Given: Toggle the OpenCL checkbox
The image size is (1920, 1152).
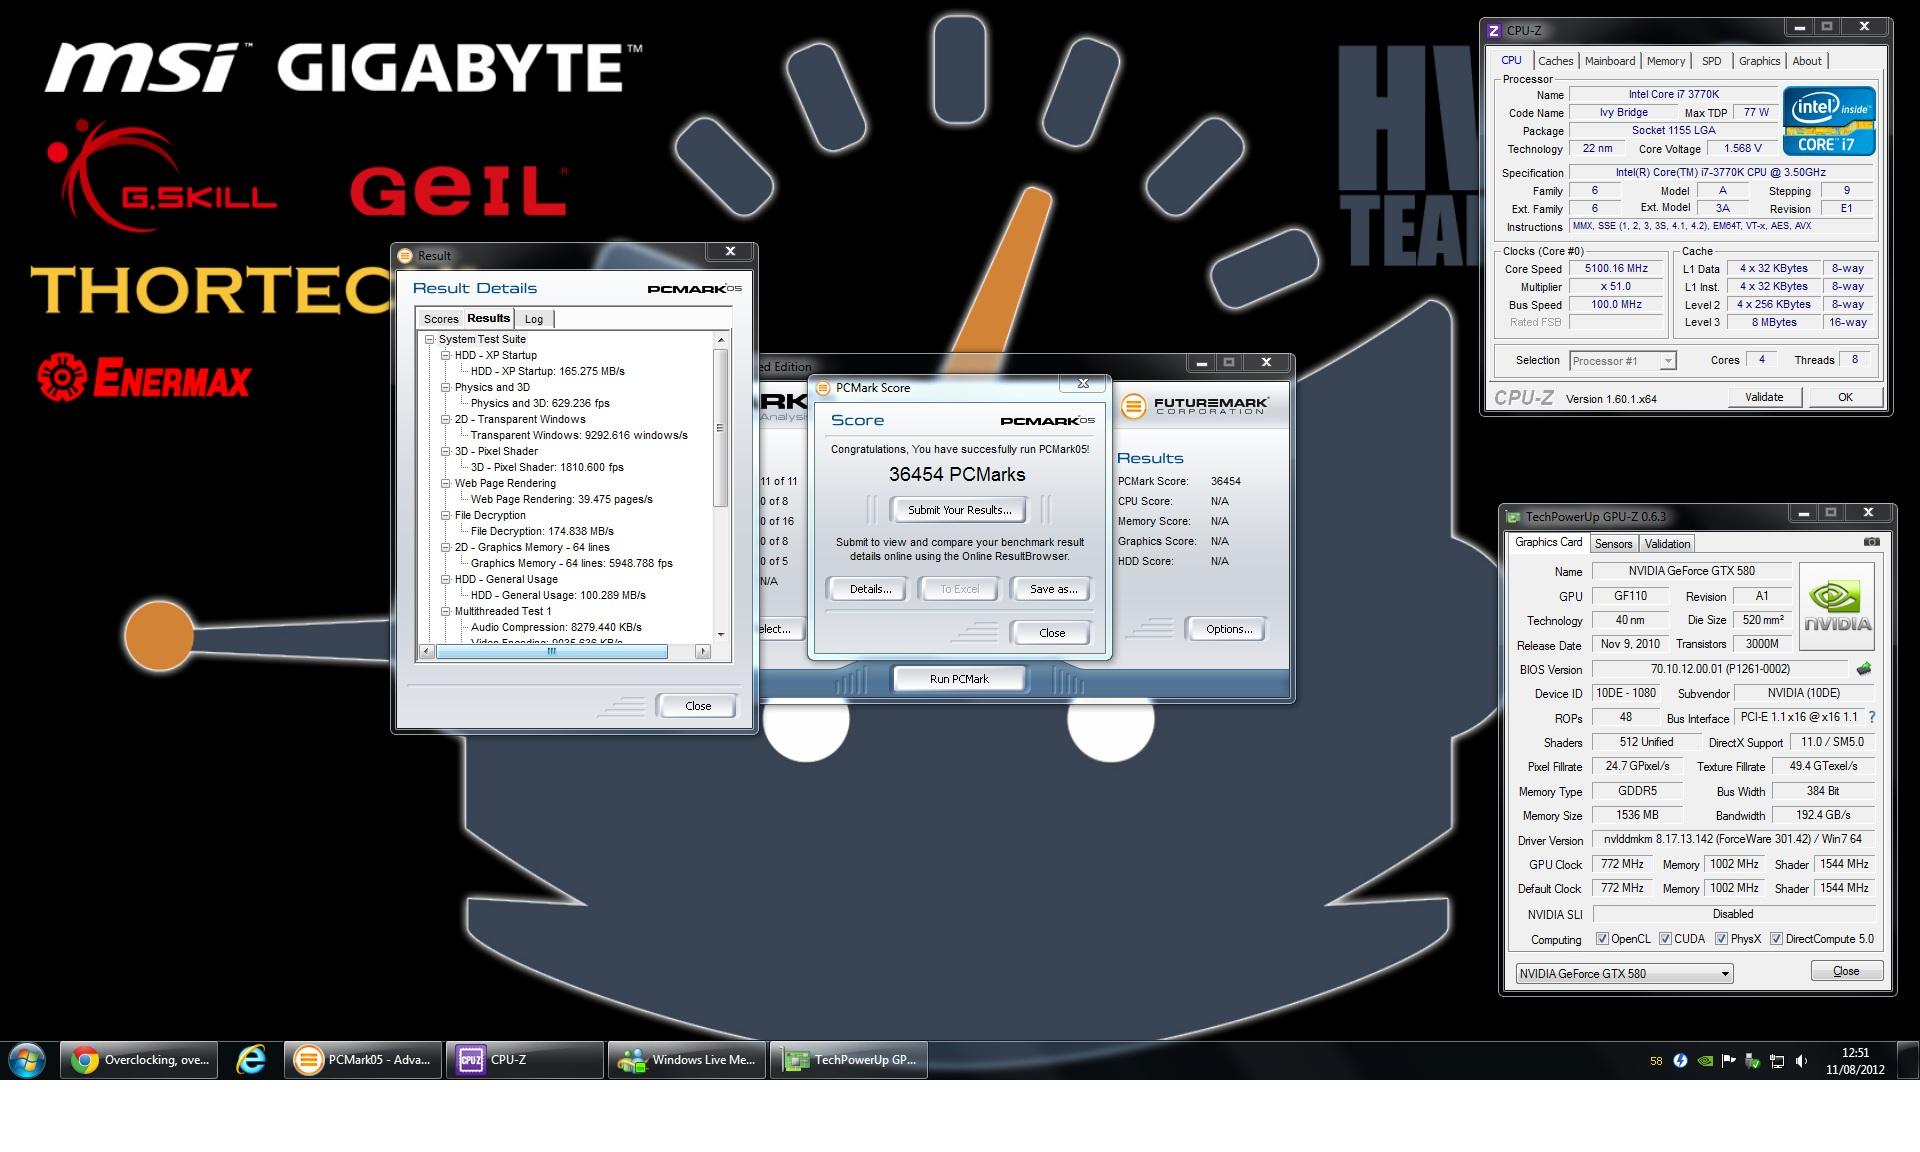Looking at the screenshot, I should coord(1602,939).
